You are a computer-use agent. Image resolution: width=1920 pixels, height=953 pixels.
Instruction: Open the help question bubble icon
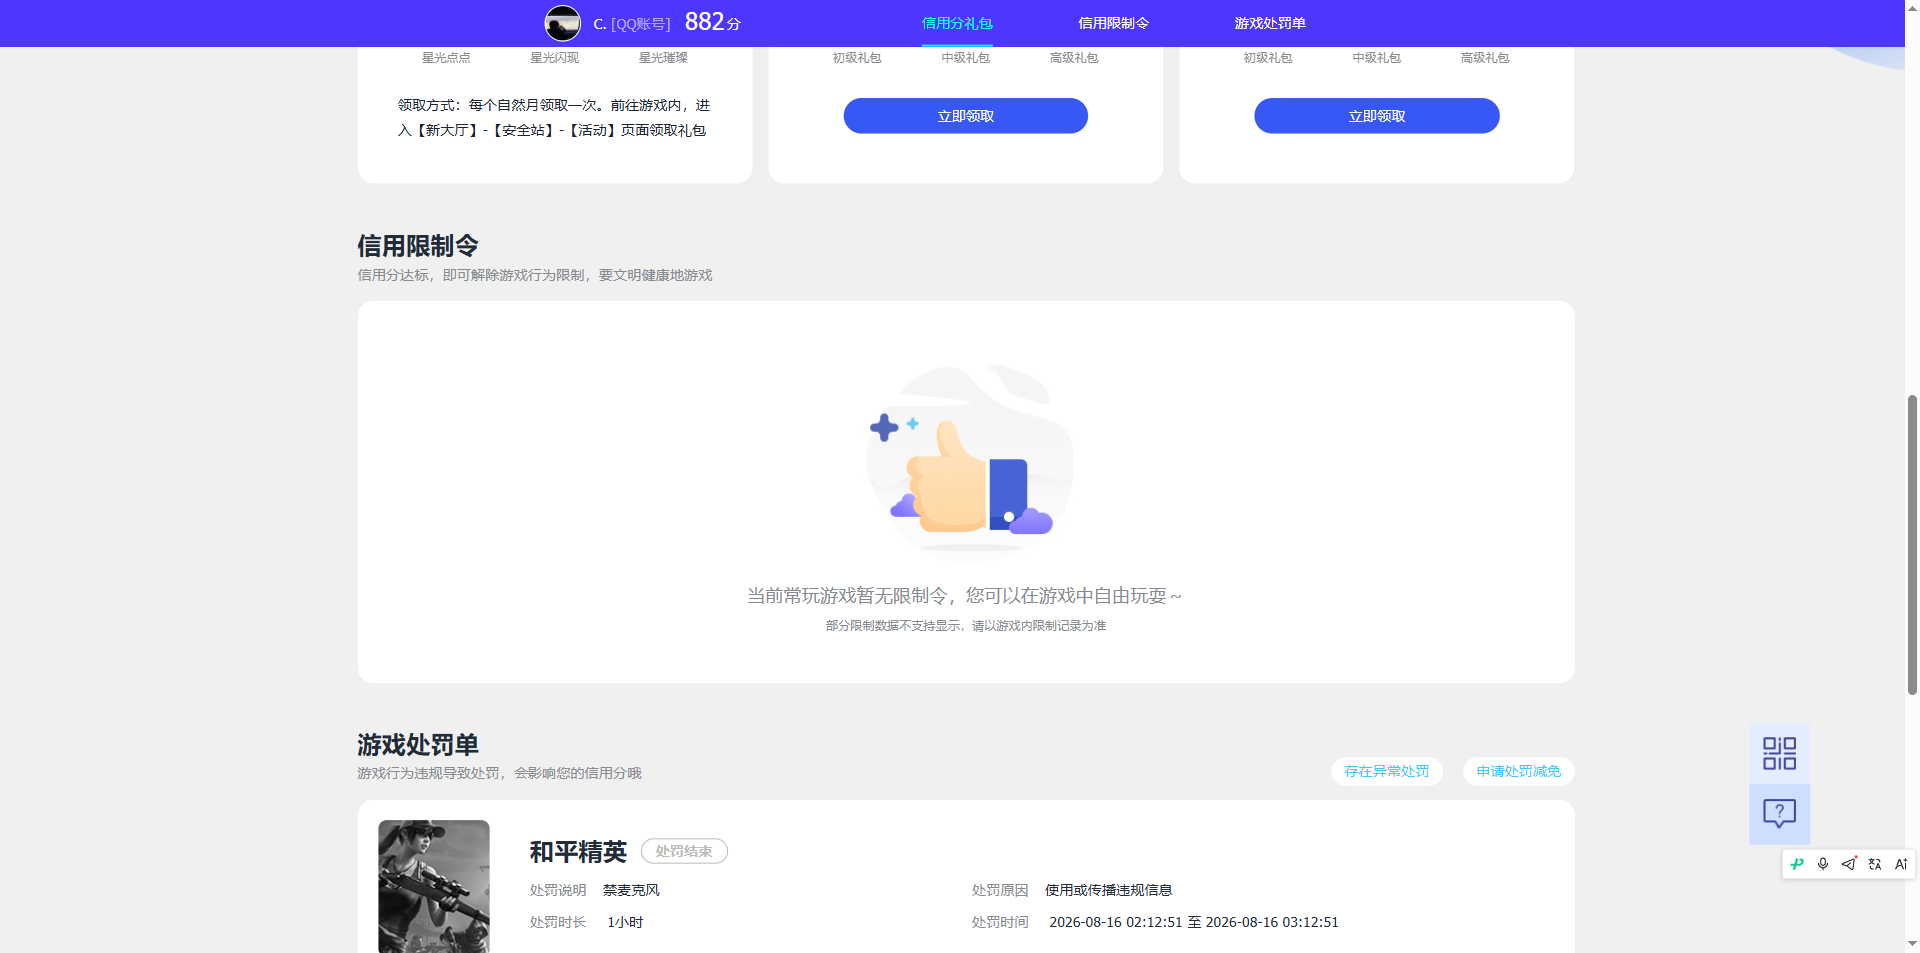[x=1779, y=813]
